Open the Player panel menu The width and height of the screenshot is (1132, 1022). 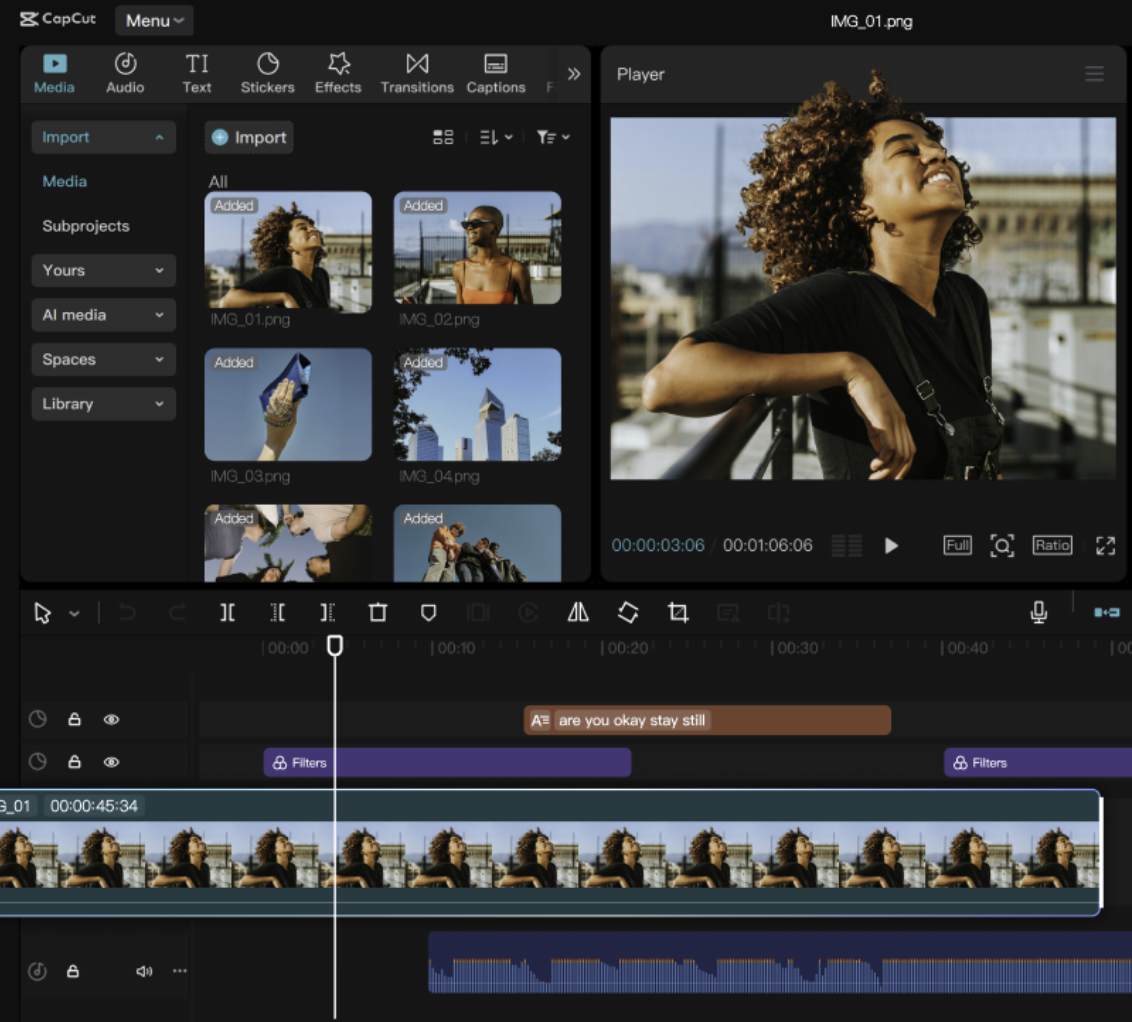click(1094, 74)
